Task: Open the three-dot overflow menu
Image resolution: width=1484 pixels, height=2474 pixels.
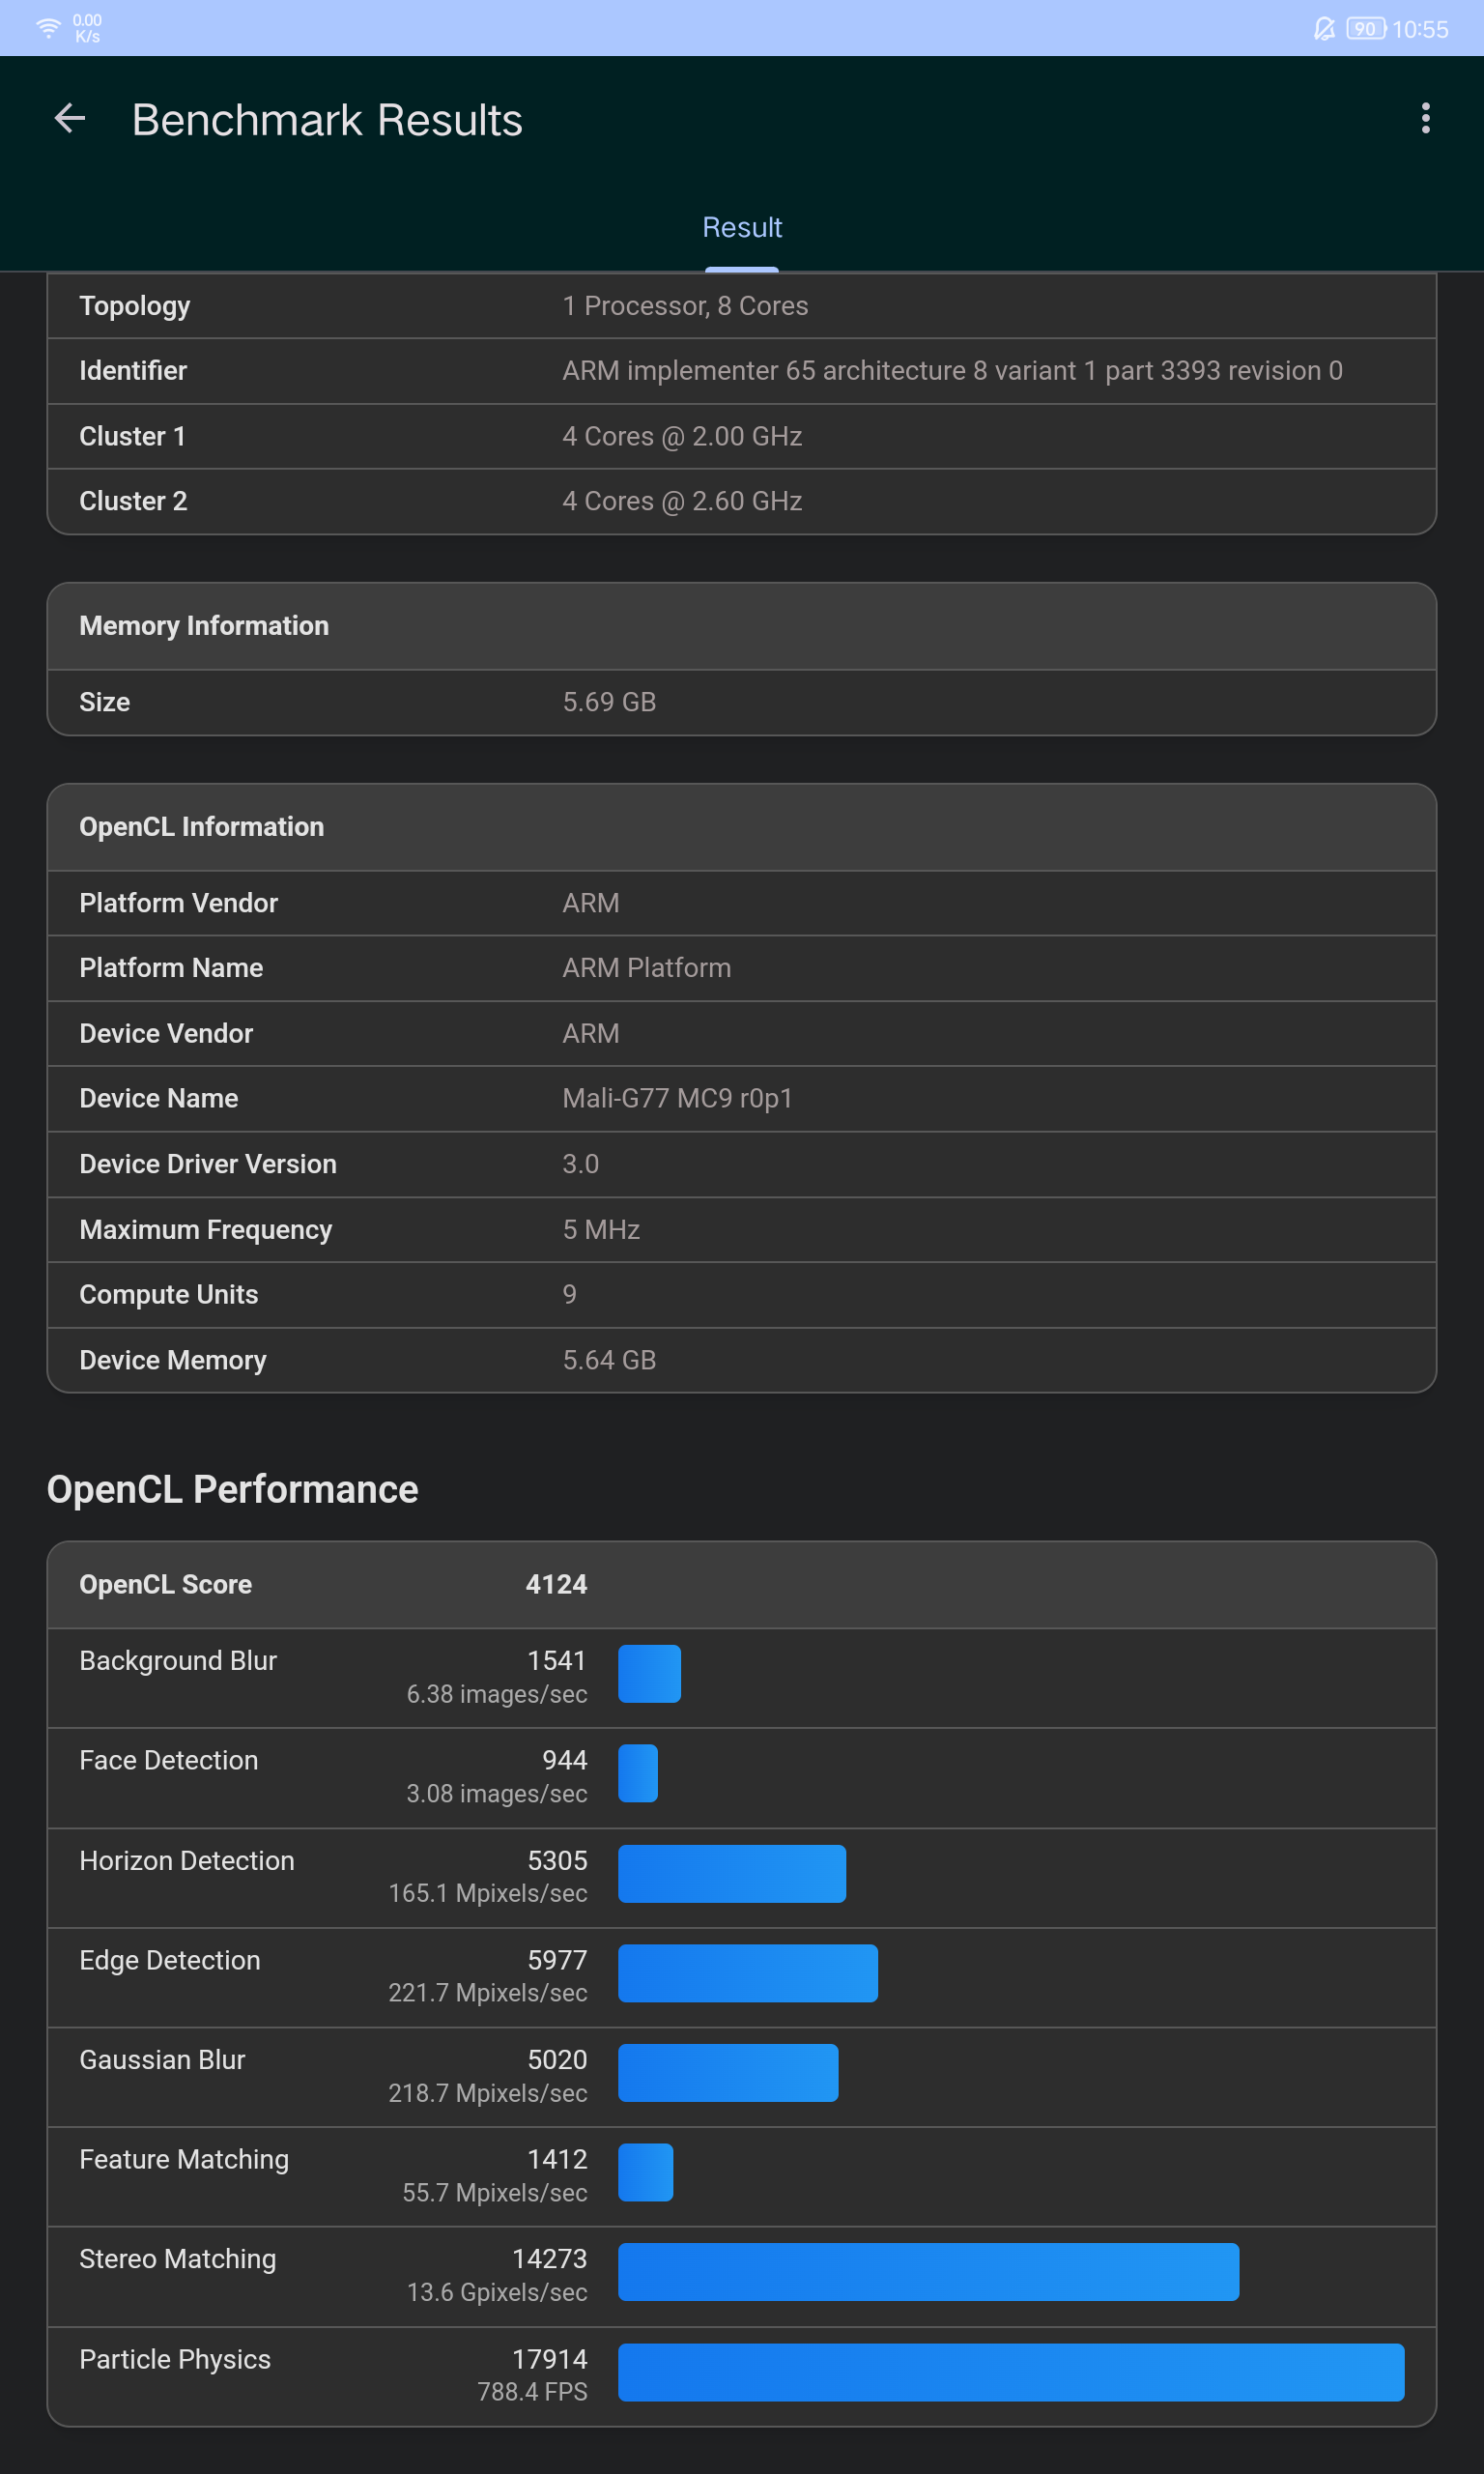Action: (1425, 118)
